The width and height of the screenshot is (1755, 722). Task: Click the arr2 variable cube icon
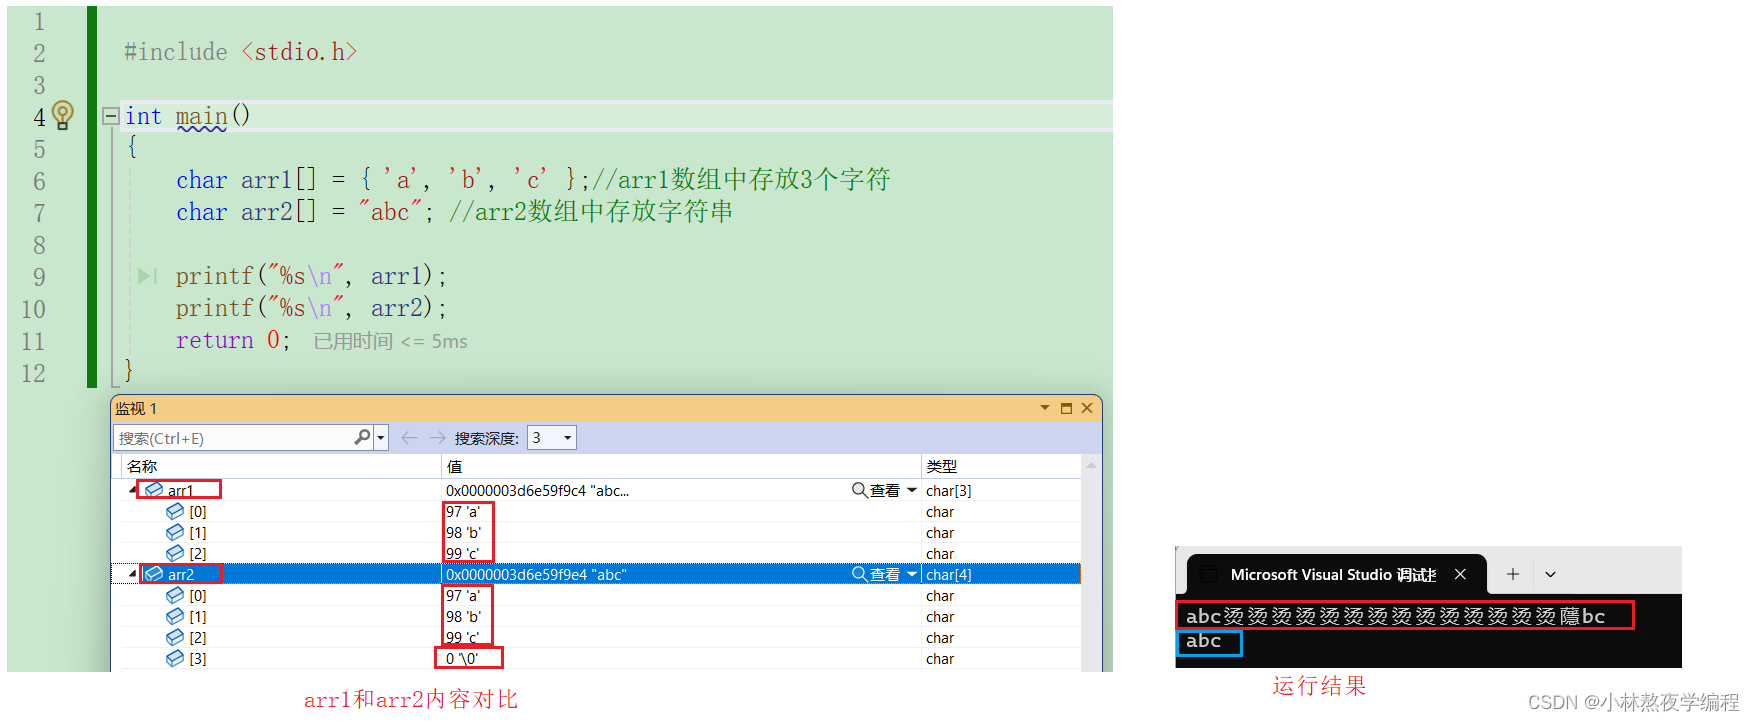coord(154,574)
